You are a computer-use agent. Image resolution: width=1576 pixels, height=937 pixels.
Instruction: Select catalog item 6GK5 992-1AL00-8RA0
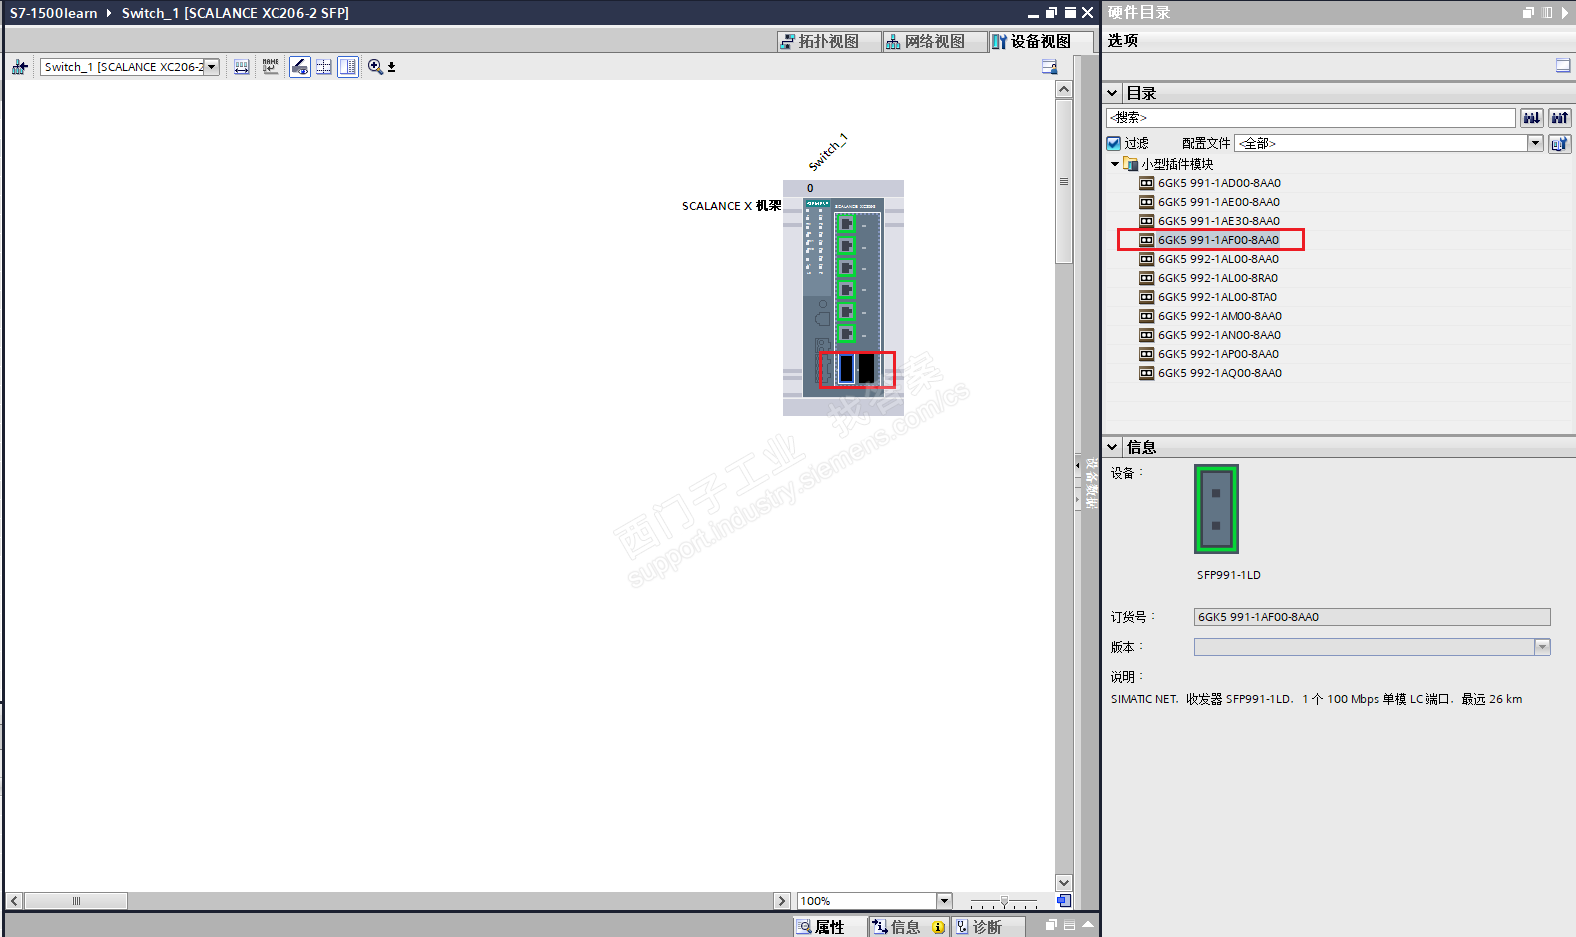click(1219, 278)
